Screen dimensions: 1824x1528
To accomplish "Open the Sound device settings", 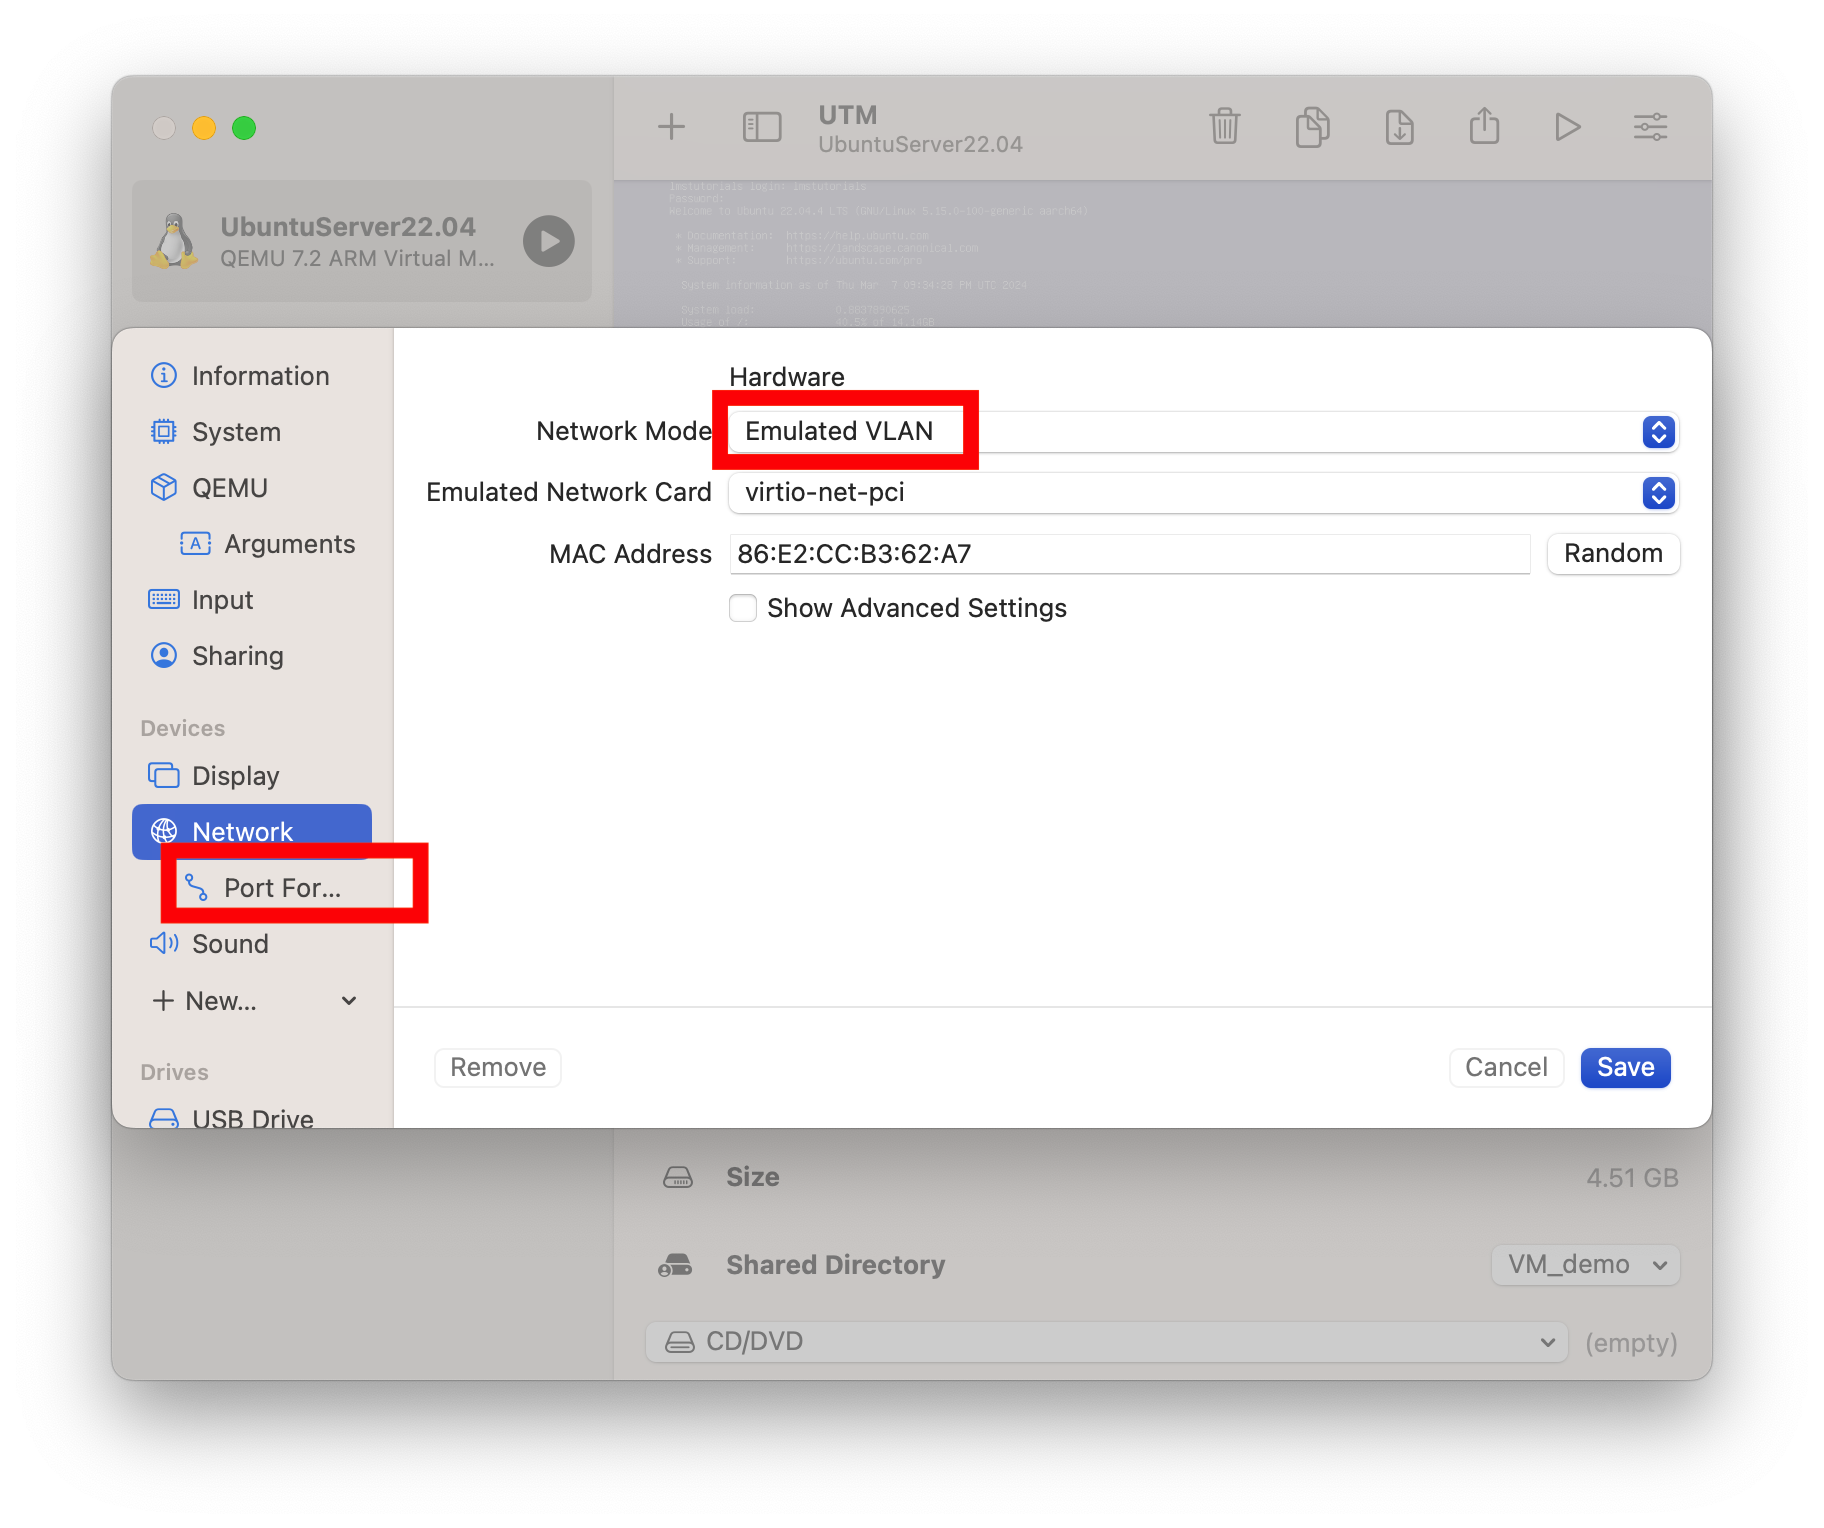I will point(252,944).
